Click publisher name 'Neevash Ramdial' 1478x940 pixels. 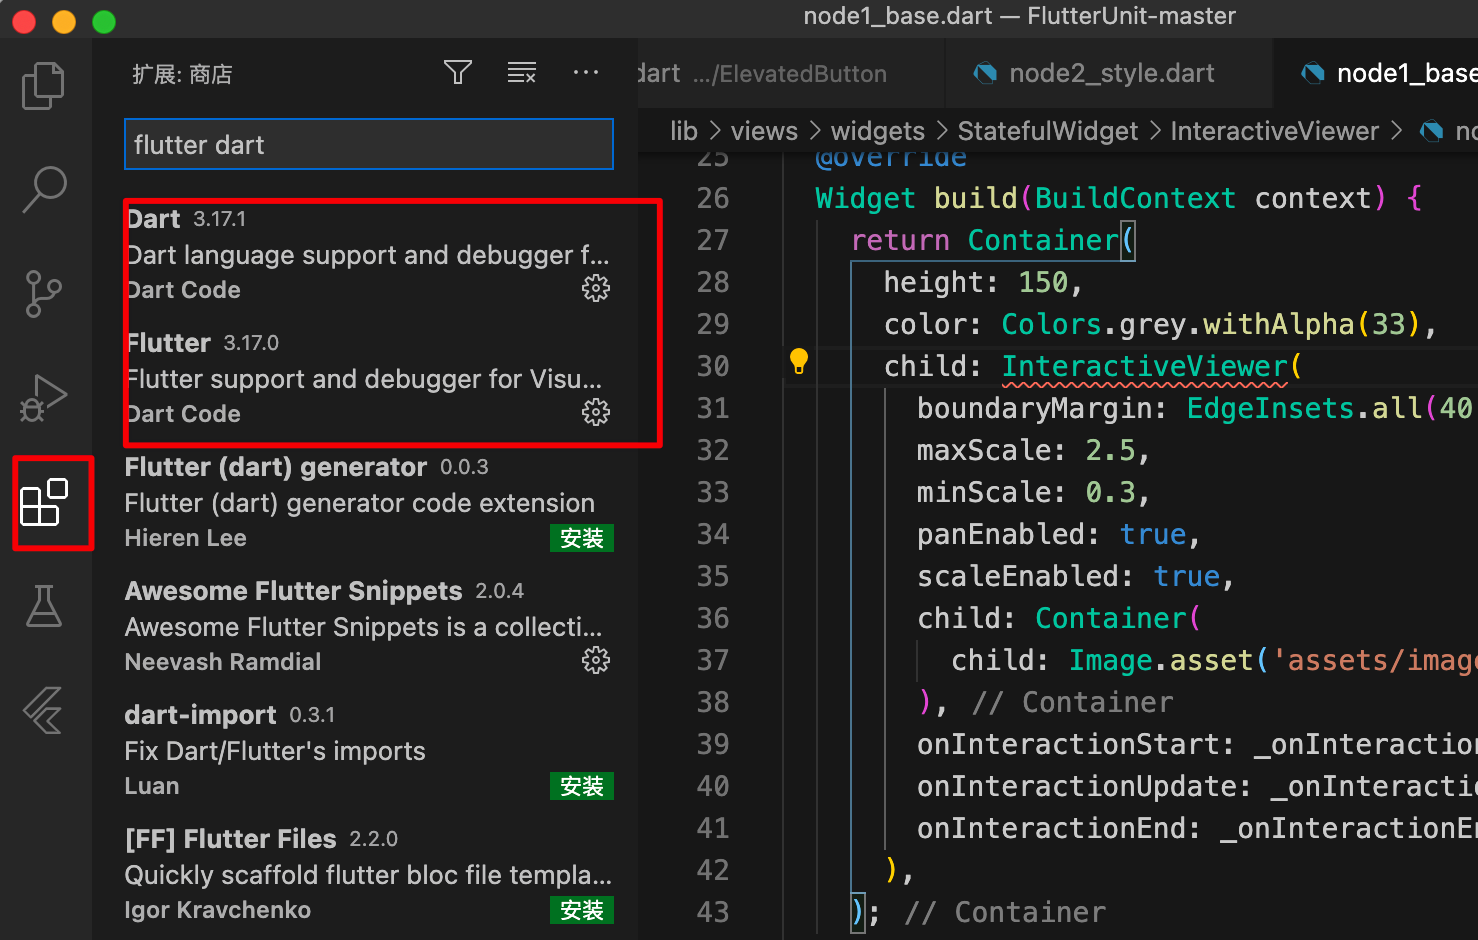click(223, 662)
